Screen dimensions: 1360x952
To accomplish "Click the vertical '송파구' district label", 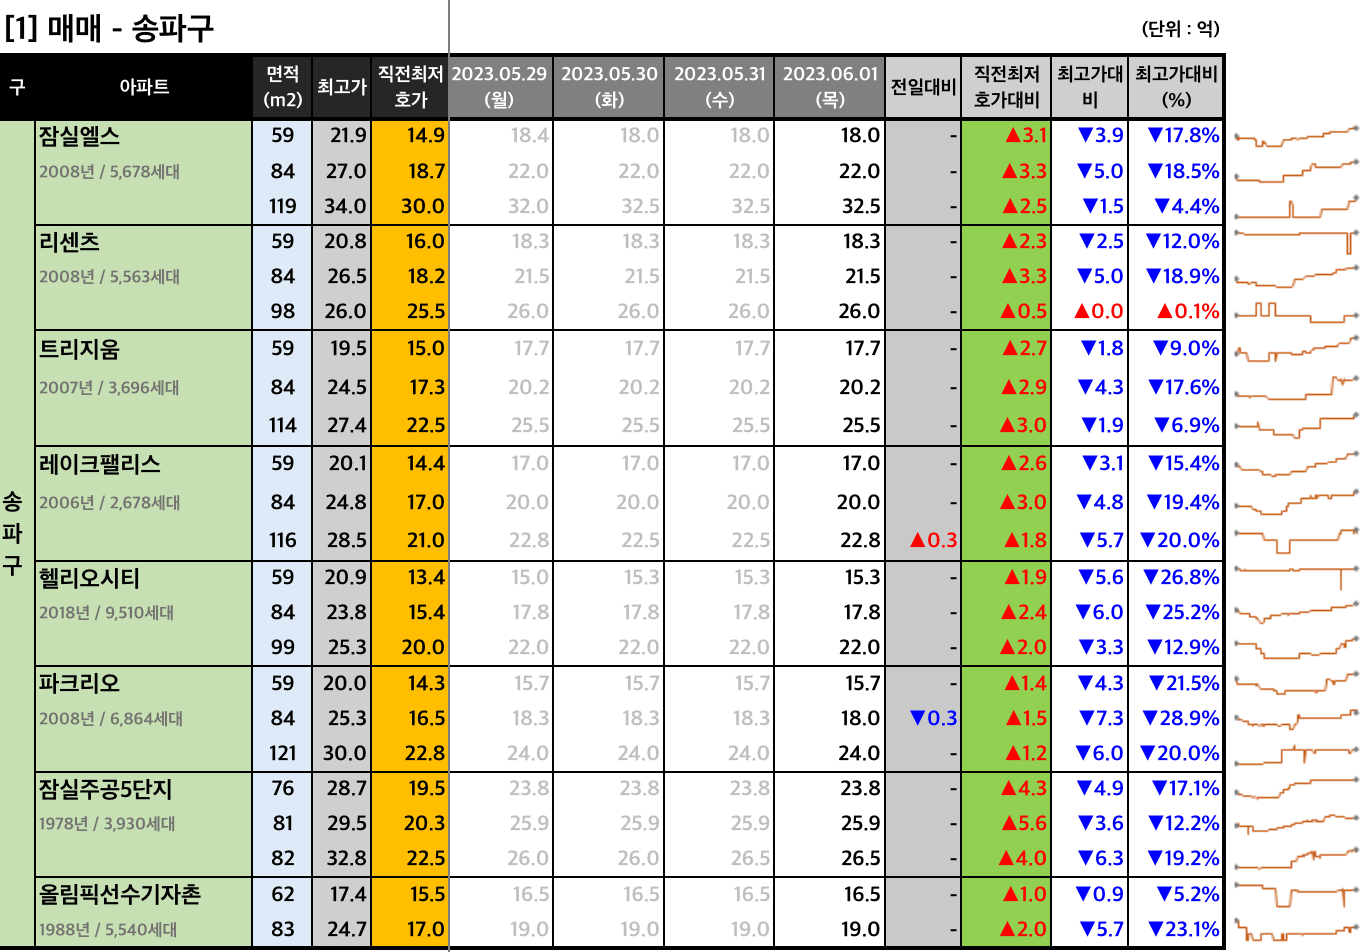I will pyautogui.click(x=12, y=533).
